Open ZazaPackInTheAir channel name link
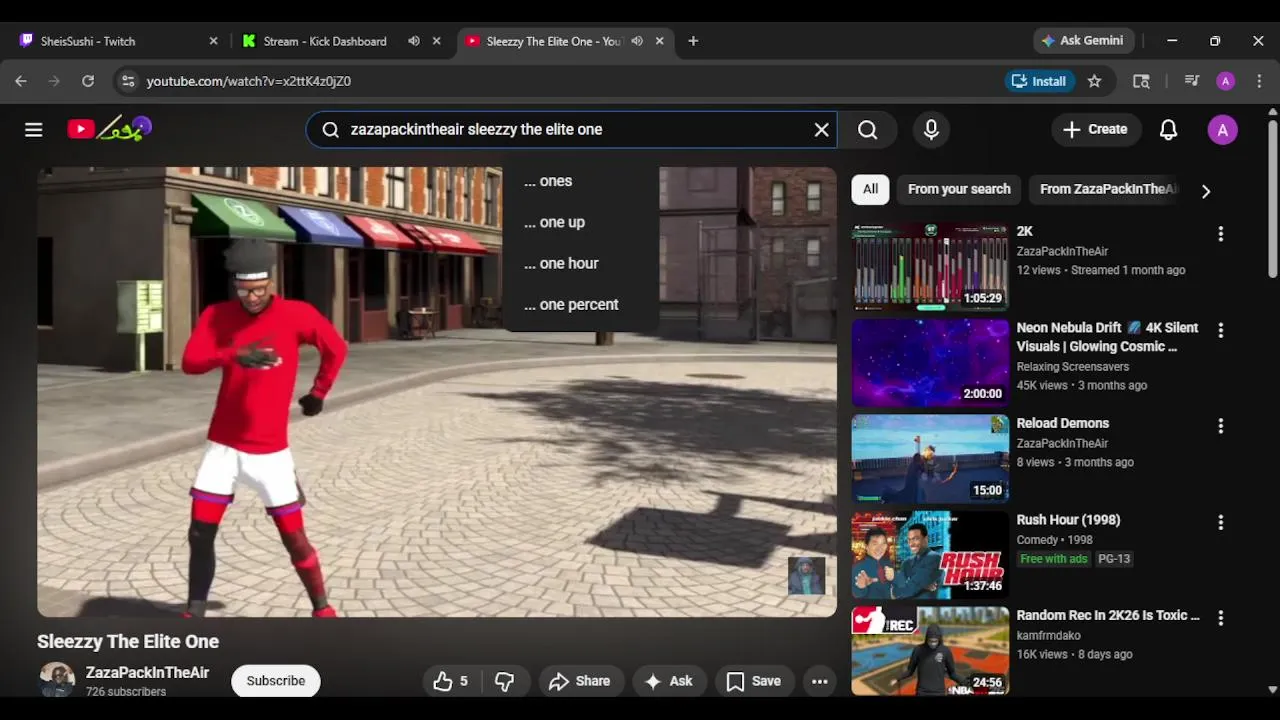The height and width of the screenshot is (720, 1280). click(147, 673)
